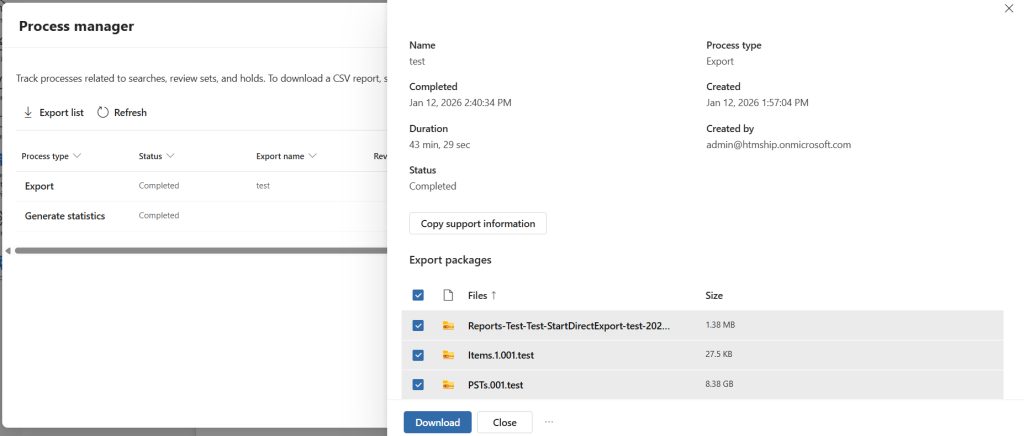Open the Export name column dropdown

click(x=312, y=156)
